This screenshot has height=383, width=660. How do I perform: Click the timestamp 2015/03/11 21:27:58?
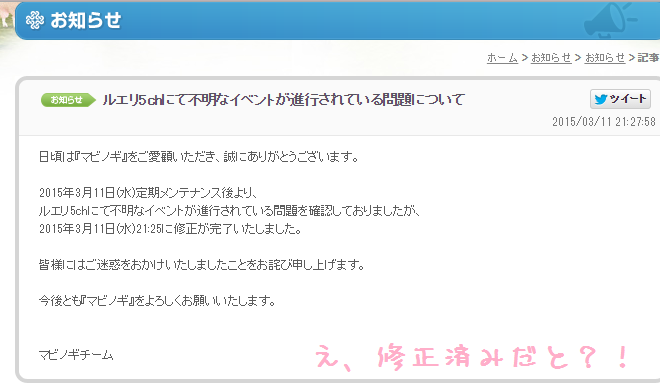pyautogui.click(x=604, y=122)
